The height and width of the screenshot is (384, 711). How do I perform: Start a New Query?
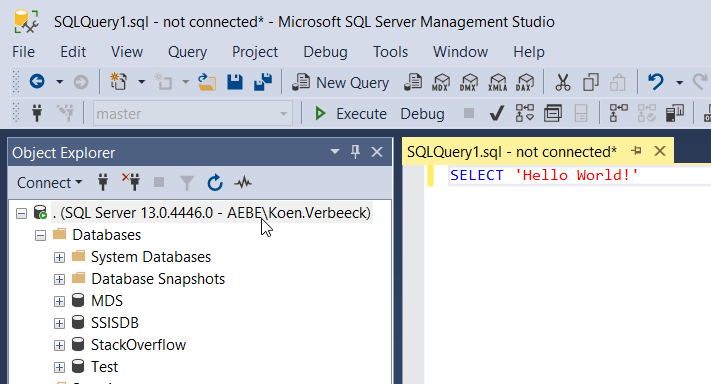[x=340, y=83]
